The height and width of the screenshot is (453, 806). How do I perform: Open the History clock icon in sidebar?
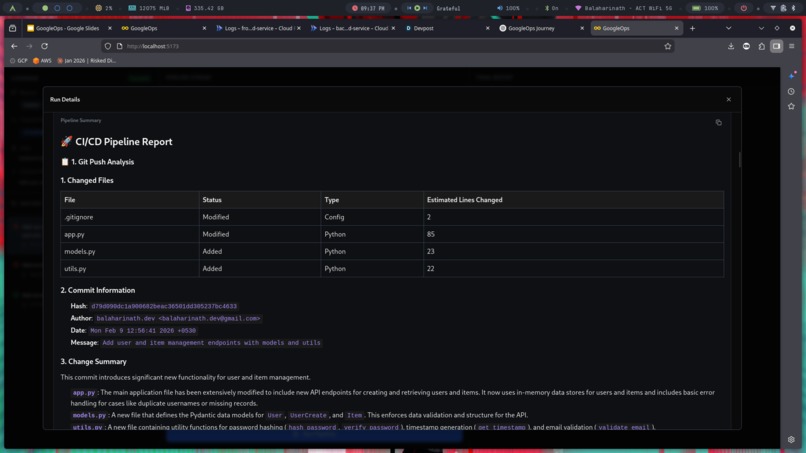[791, 92]
